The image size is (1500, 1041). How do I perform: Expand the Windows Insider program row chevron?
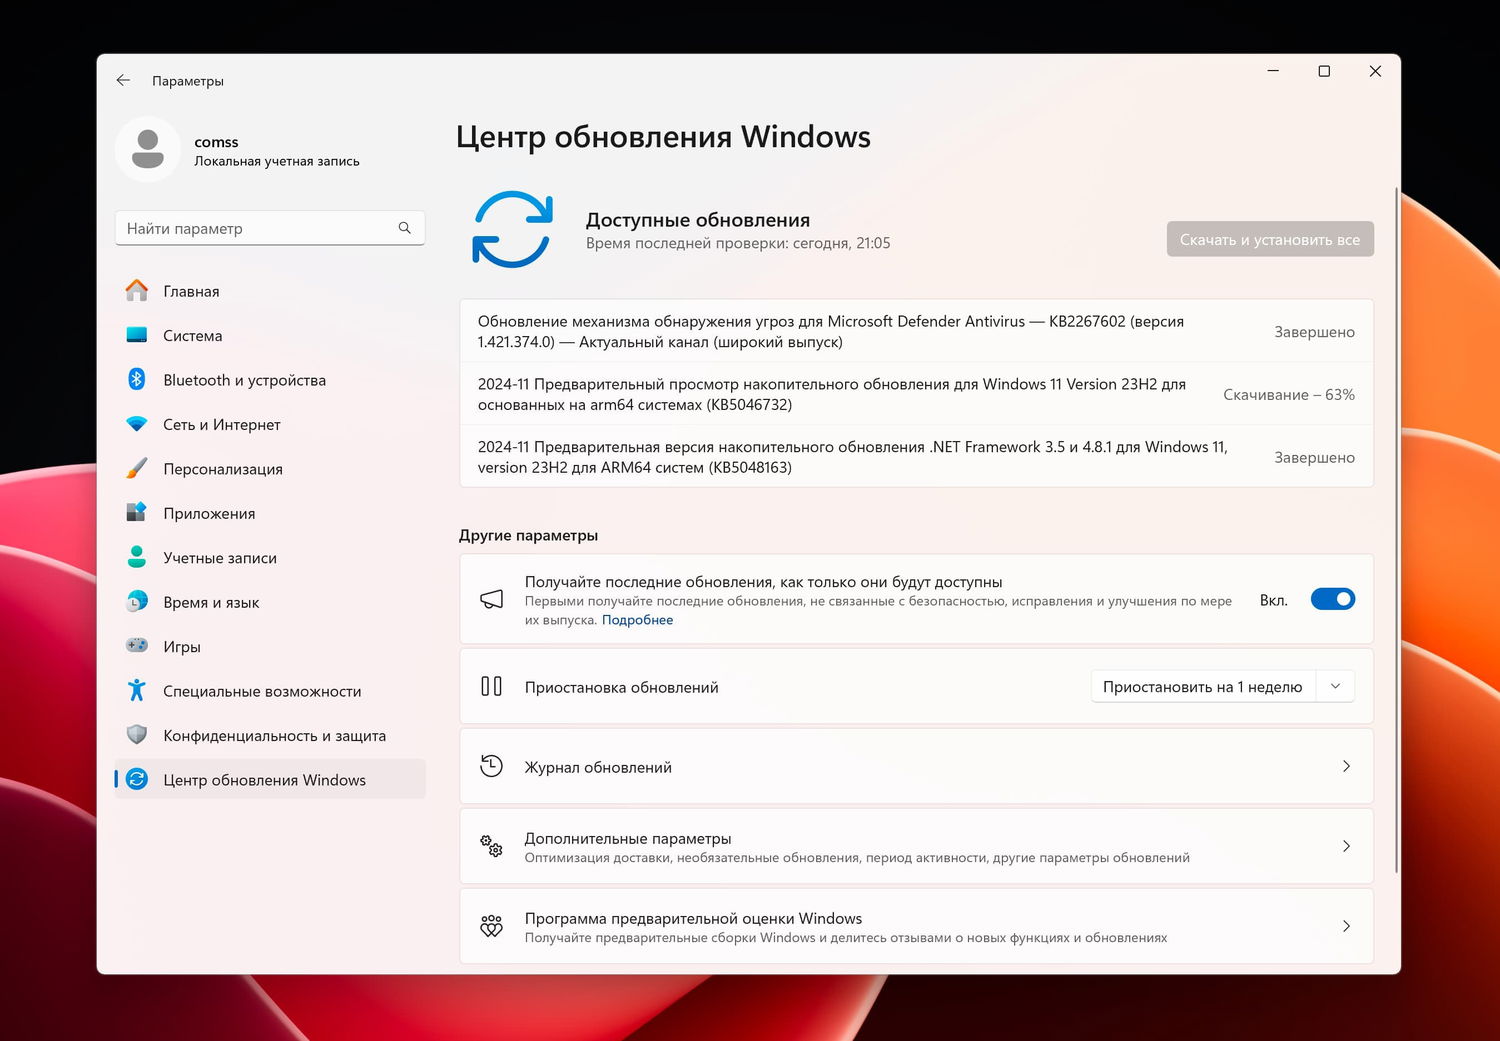click(1346, 926)
